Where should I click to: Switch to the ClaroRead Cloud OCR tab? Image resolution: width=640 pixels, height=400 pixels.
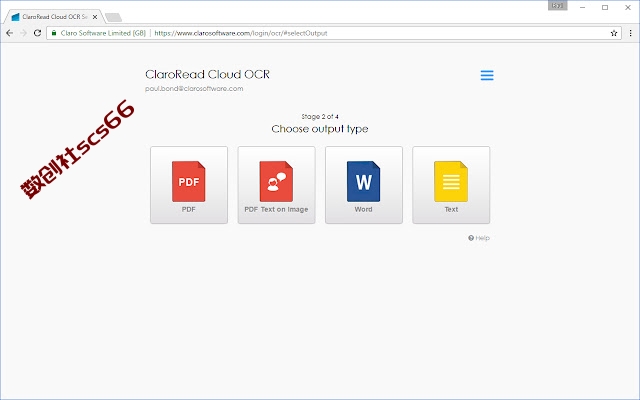point(53,17)
